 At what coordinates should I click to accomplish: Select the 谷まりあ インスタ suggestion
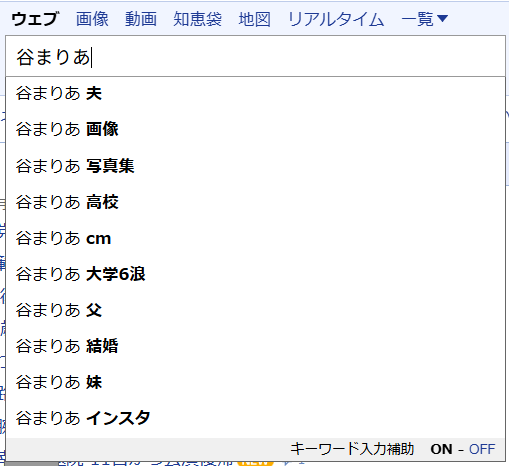tap(255, 418)
